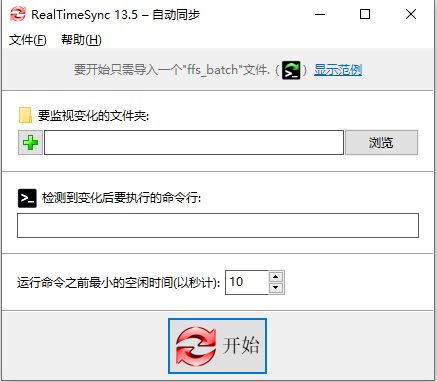The image size is (437, 382).
Task: Click the ffs_batch hint text in banner
Action: coord(172,70)
